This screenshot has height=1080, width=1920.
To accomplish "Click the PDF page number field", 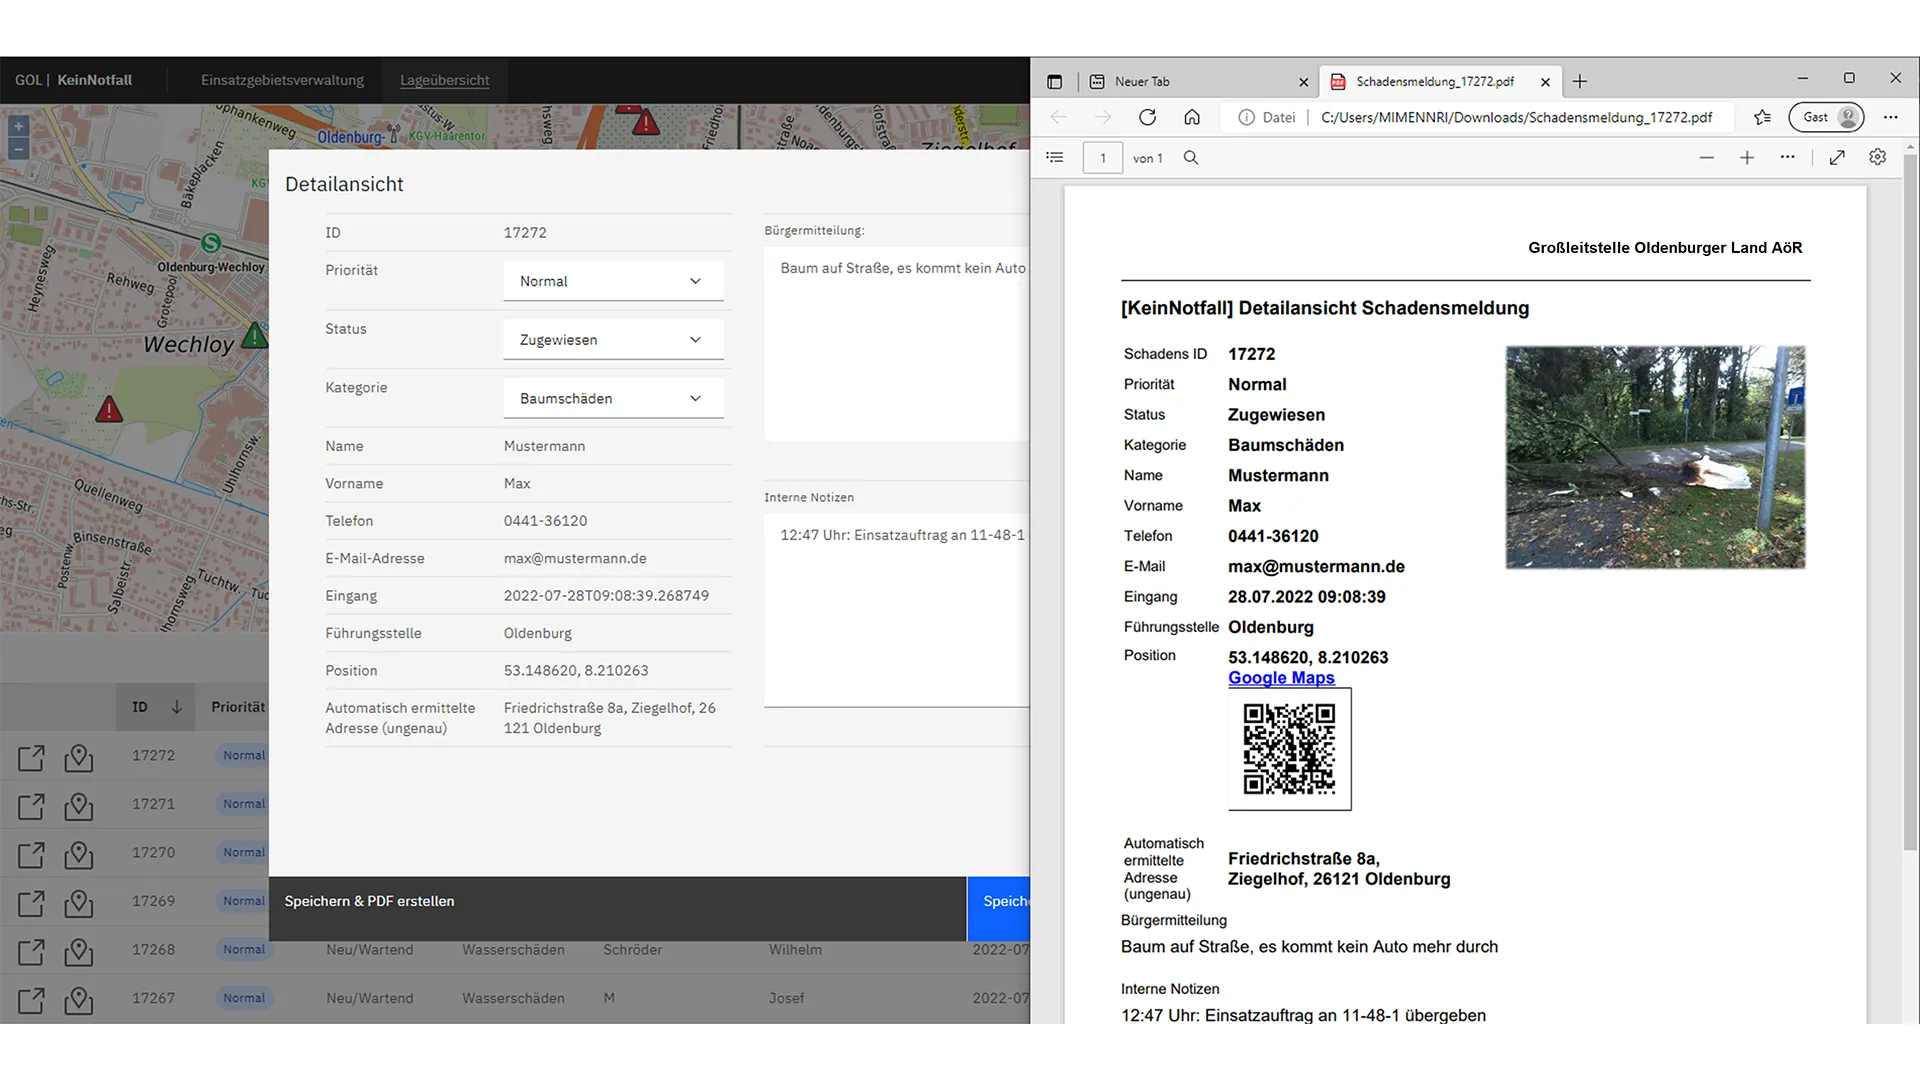I will [1102, 158].
